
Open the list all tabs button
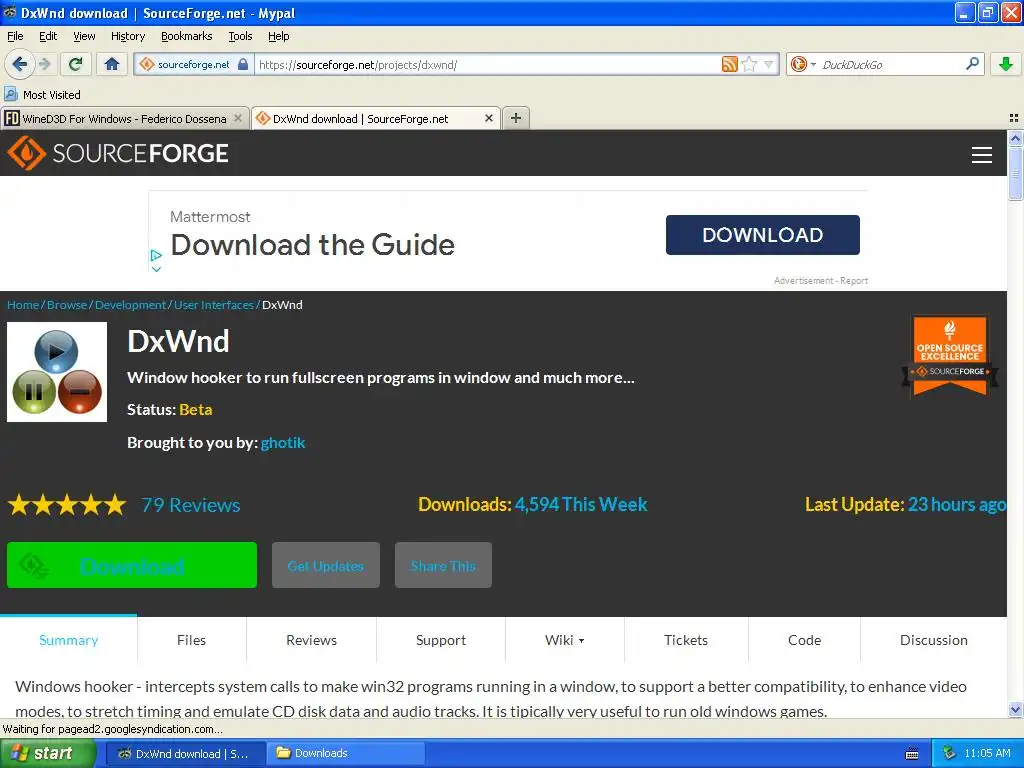coord(1014,118)
